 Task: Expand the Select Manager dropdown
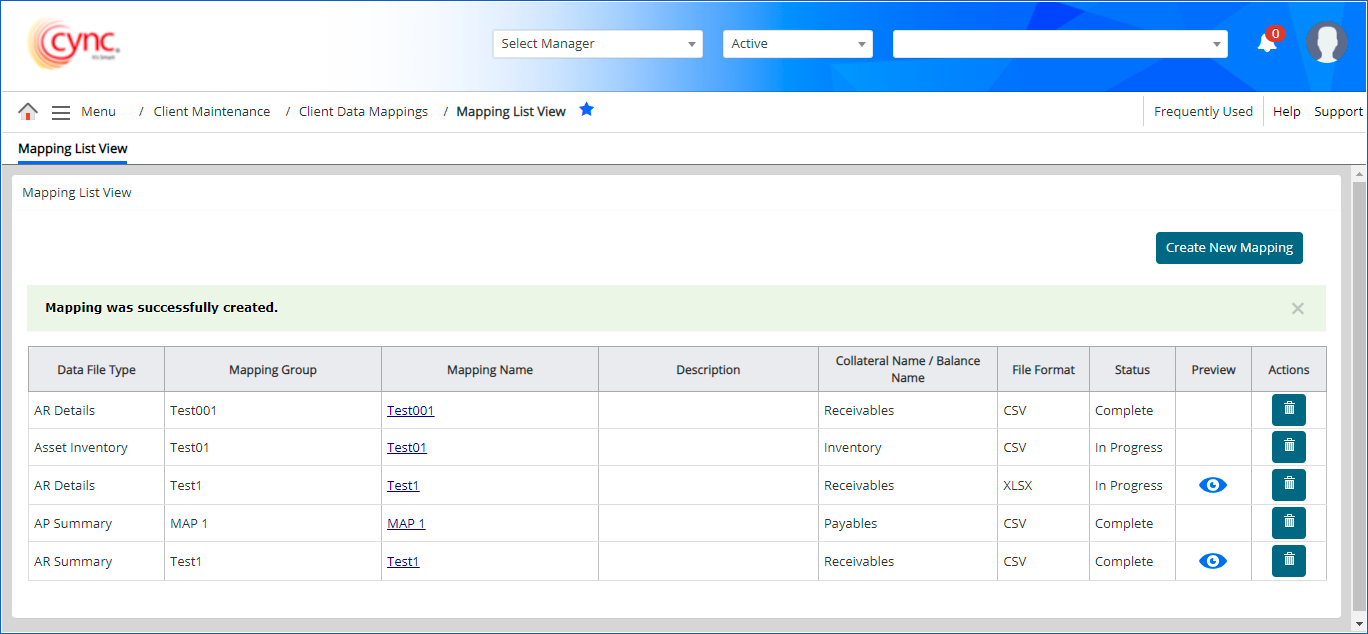click(x=597, y=44)
